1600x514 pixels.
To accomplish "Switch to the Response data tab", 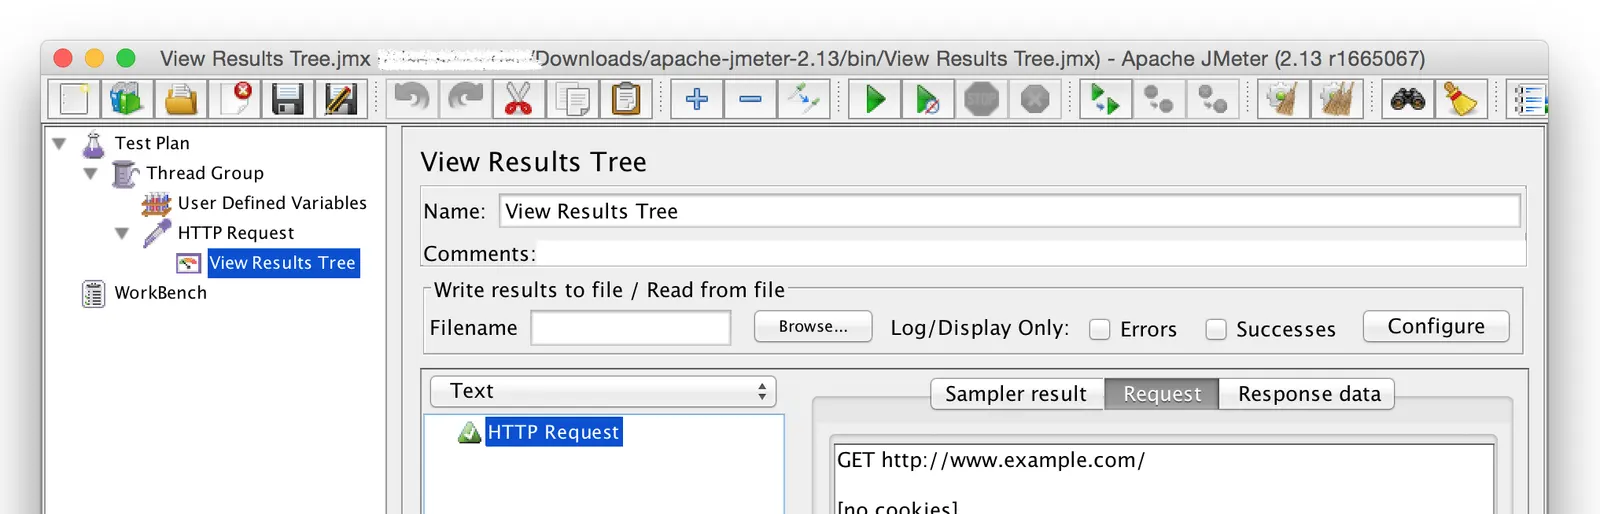I will (1308, 394).
